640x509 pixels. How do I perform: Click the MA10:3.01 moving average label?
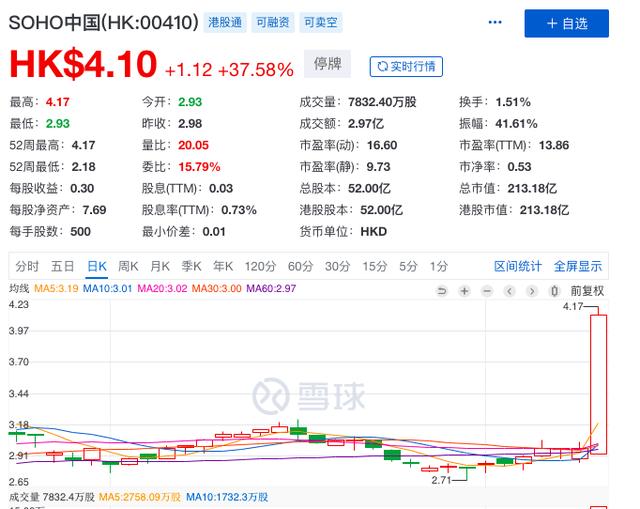(107, 289)
